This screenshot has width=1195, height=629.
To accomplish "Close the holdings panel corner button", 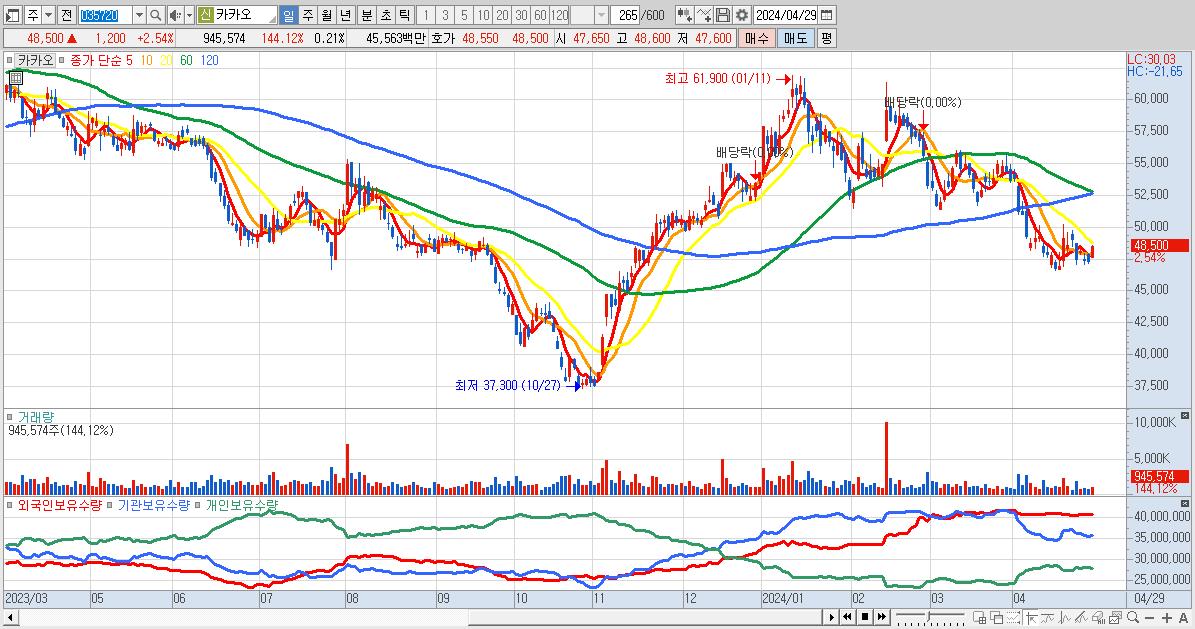I will [x=1185, y=504].
